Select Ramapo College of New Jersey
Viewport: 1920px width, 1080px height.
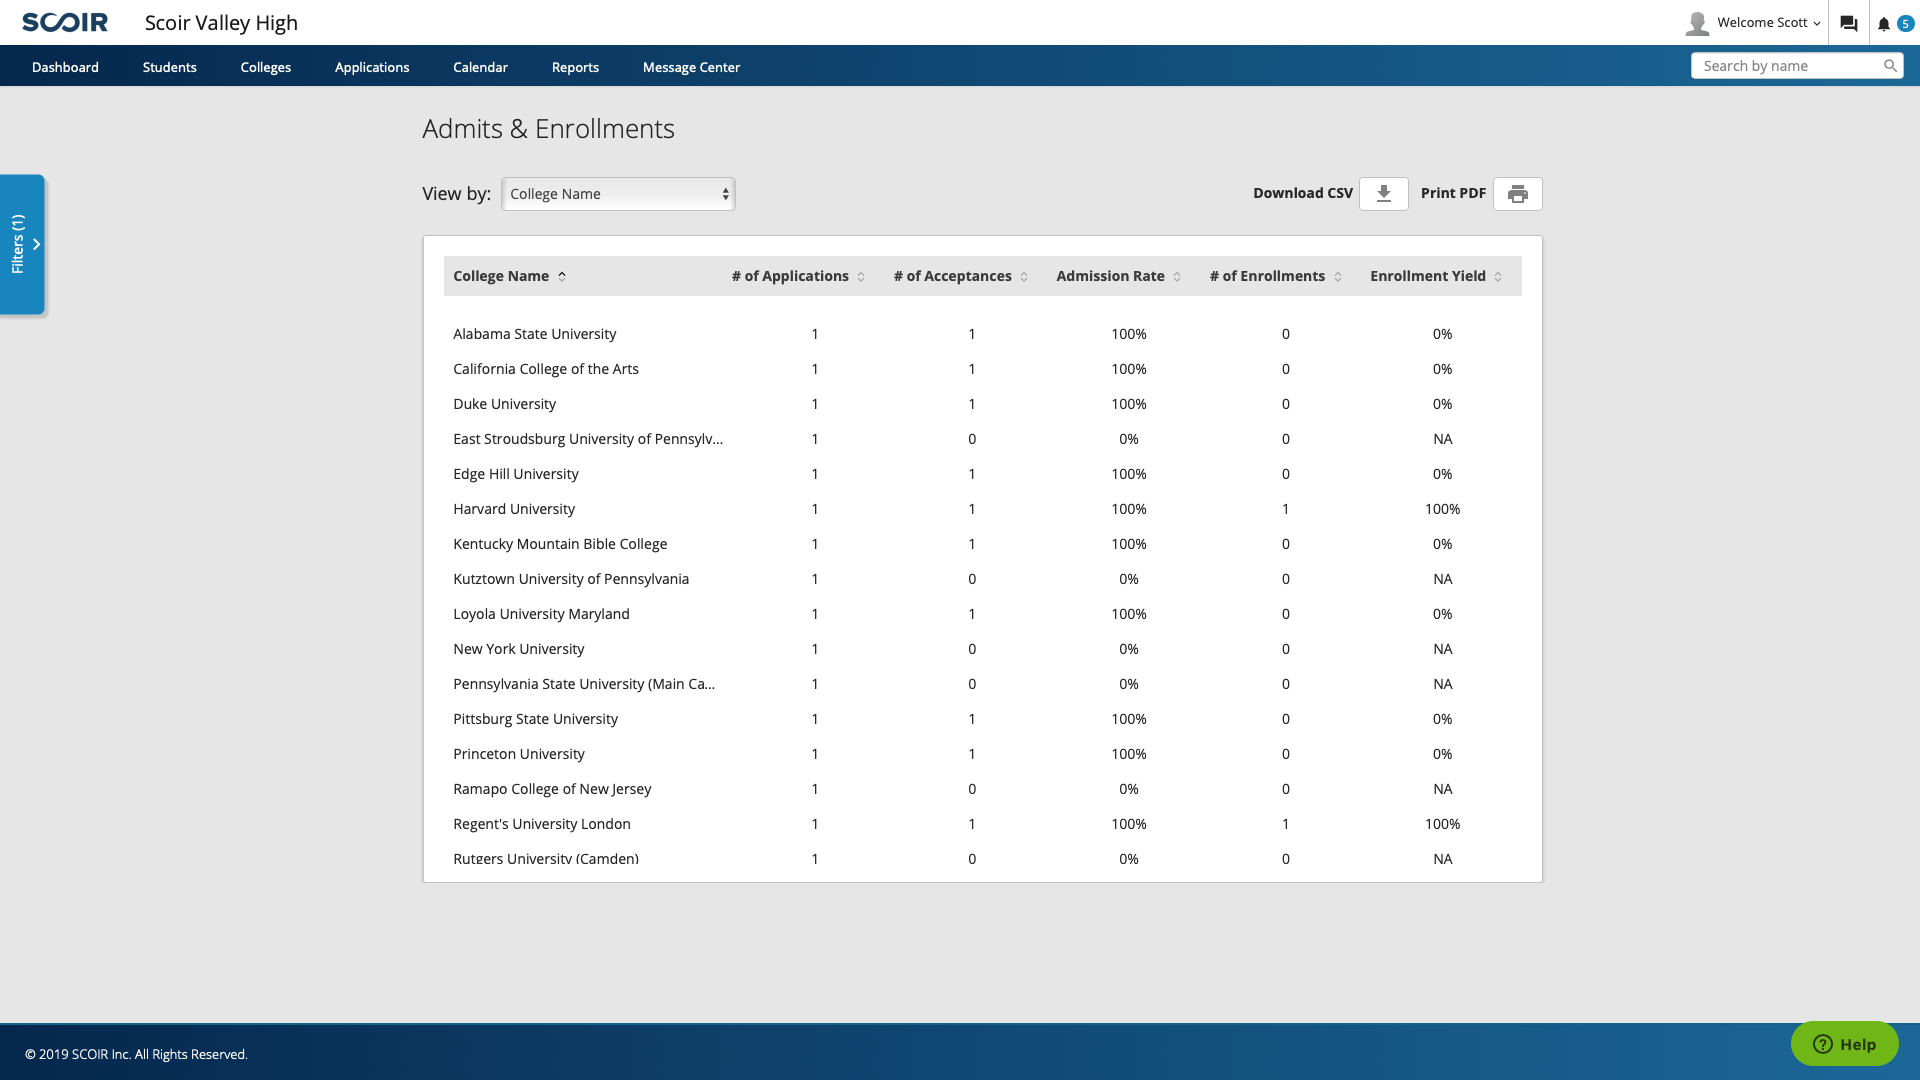tap(552, 789)
